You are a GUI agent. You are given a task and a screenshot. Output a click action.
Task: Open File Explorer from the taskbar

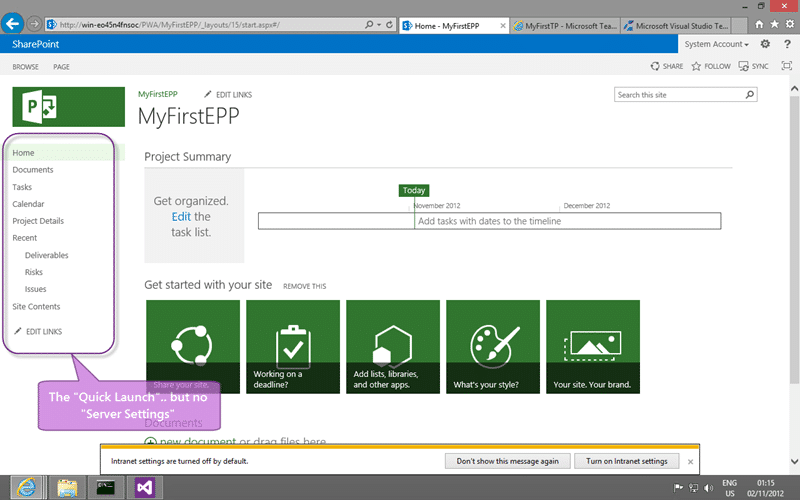coord(67,488)
